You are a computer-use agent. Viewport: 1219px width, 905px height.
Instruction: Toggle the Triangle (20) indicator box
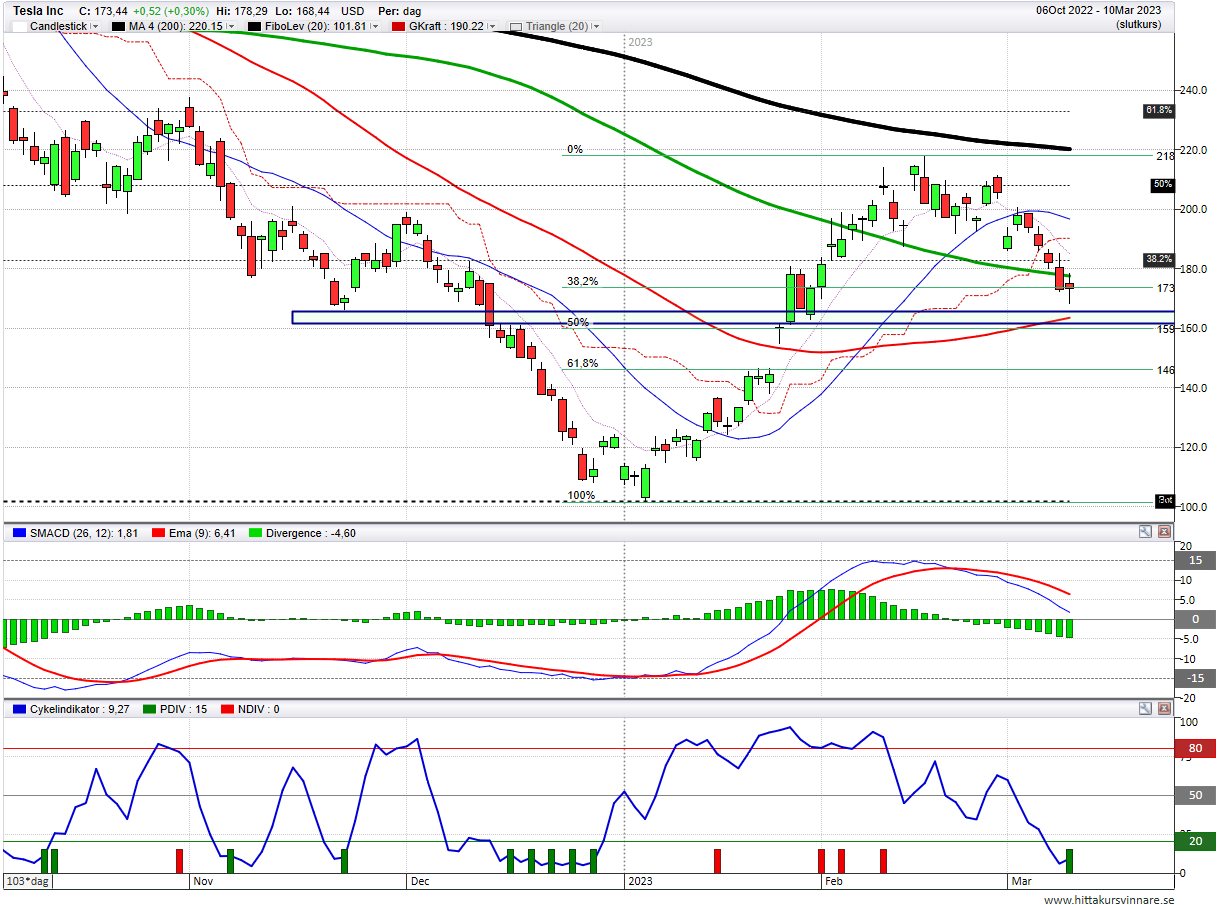pyautogui.click(x=516, y=26)
